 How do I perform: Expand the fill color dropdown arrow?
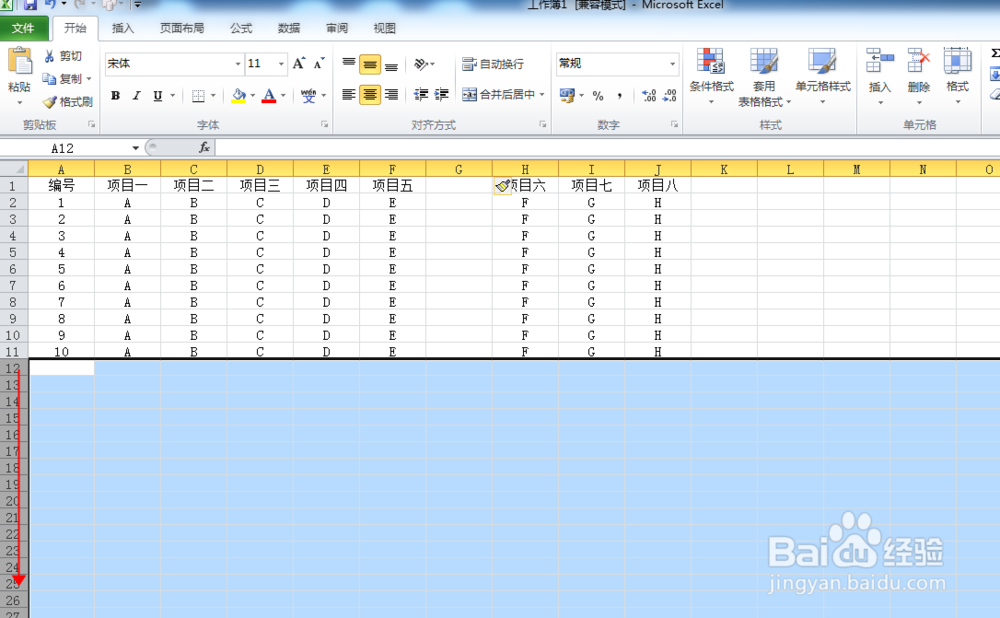coord(253,96)
